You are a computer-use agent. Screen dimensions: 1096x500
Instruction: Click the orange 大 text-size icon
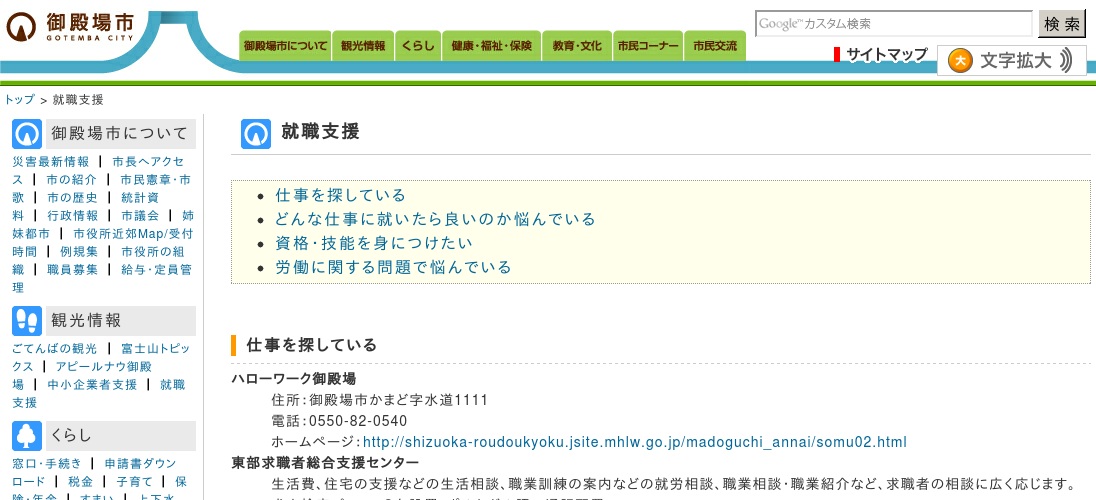[960, 61]
